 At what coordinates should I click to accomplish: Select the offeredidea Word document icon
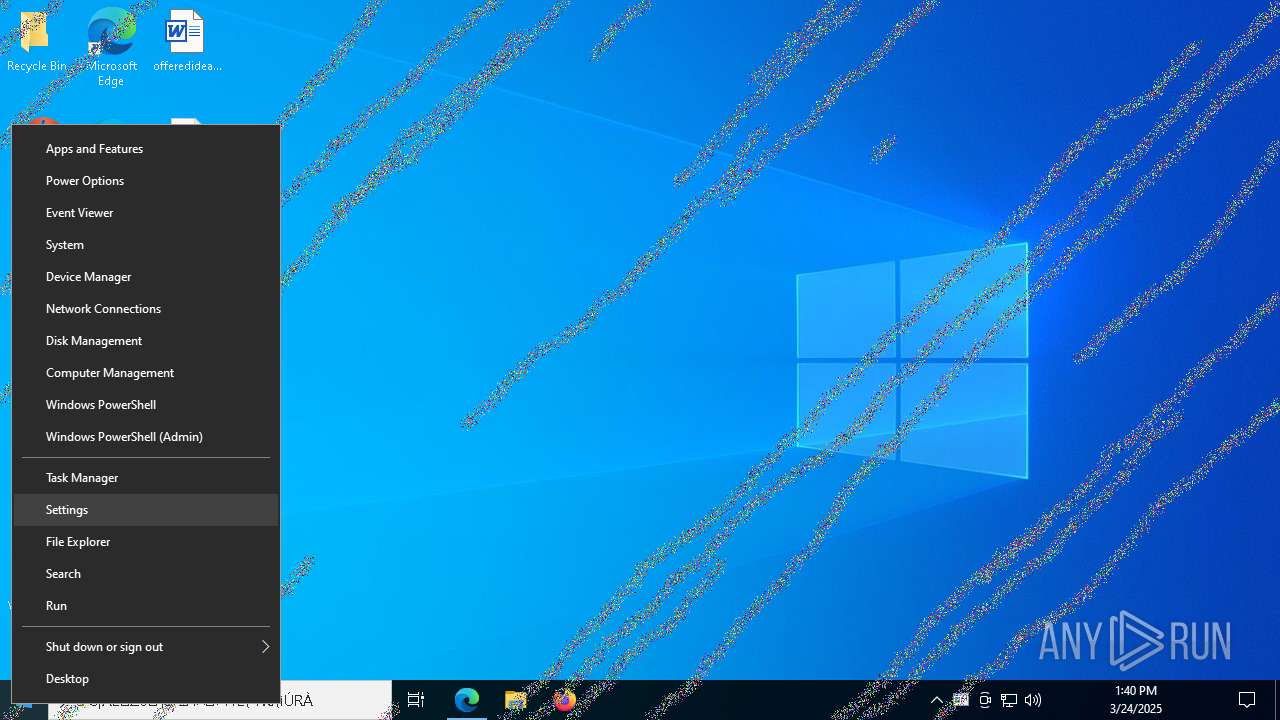coord(187,42)
